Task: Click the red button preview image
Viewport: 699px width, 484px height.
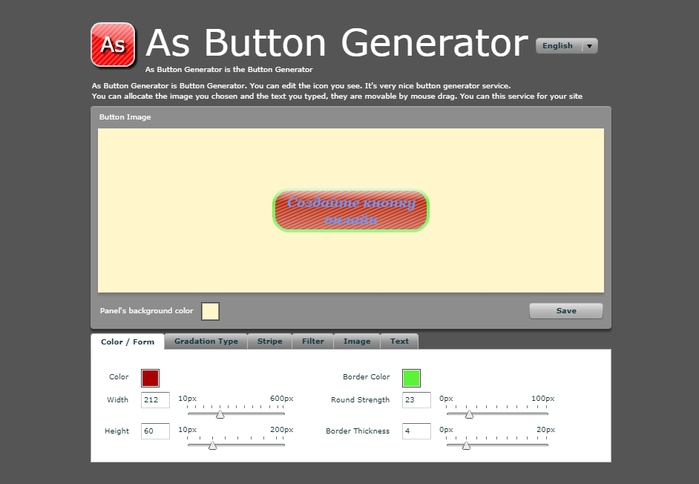Action: (x=351, y=210)
